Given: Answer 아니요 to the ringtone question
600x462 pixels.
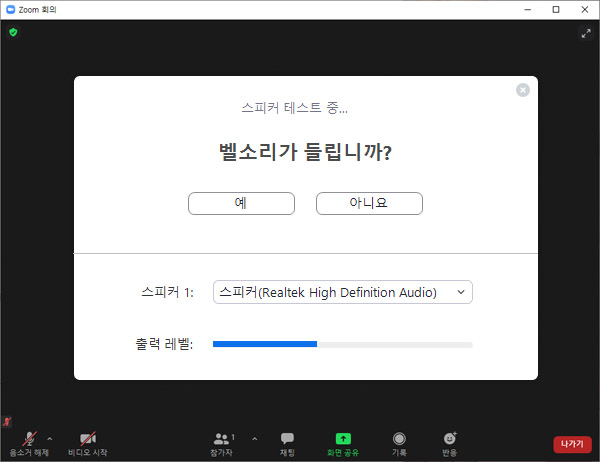Looking at the screenshot, I should tap(369, 203).
